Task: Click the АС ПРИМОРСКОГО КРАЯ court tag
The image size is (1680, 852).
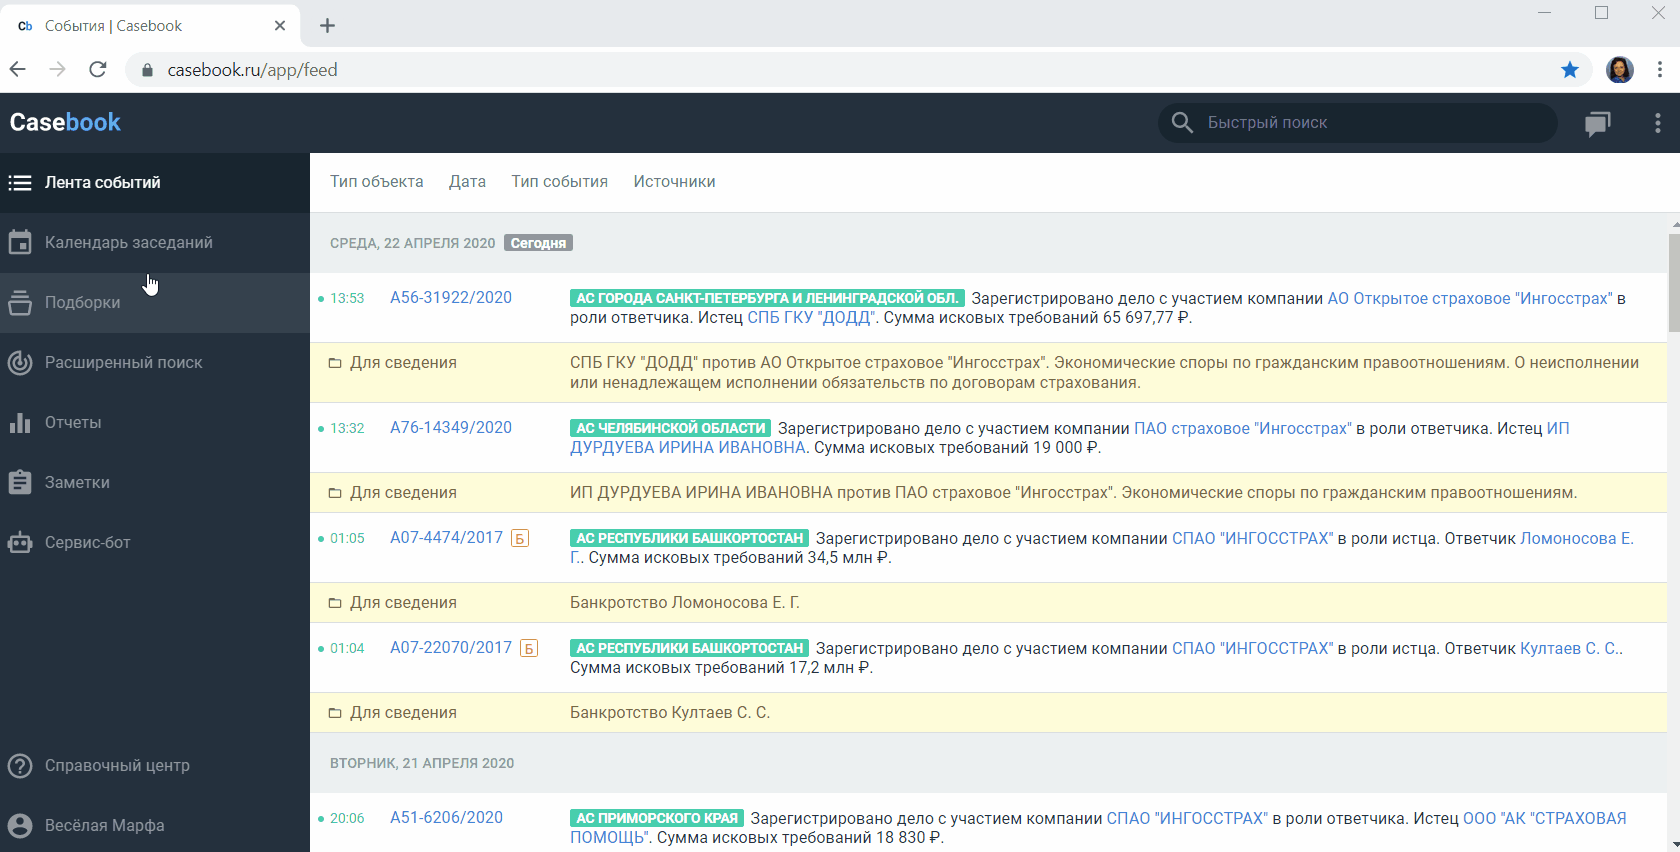Action: [657, 818]
